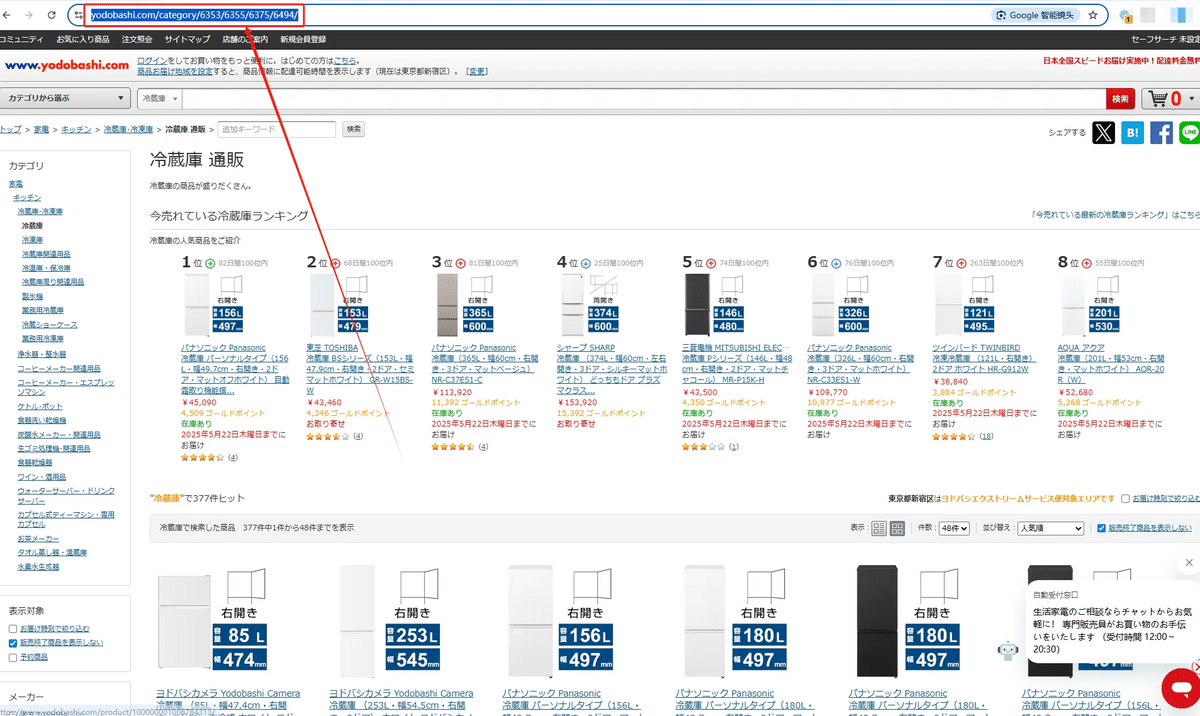Image resolution: width=1200 pixels, height=716 pixels.
Task: Open rank 2 TOSHIBA 153L product thumbnail
Action: point(339,306)
